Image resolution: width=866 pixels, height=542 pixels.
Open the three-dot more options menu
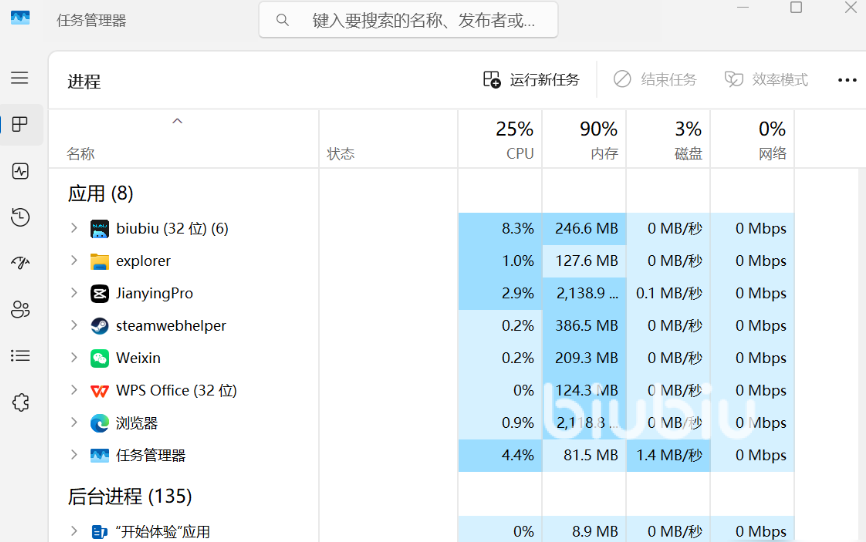[x=847, y=80]
